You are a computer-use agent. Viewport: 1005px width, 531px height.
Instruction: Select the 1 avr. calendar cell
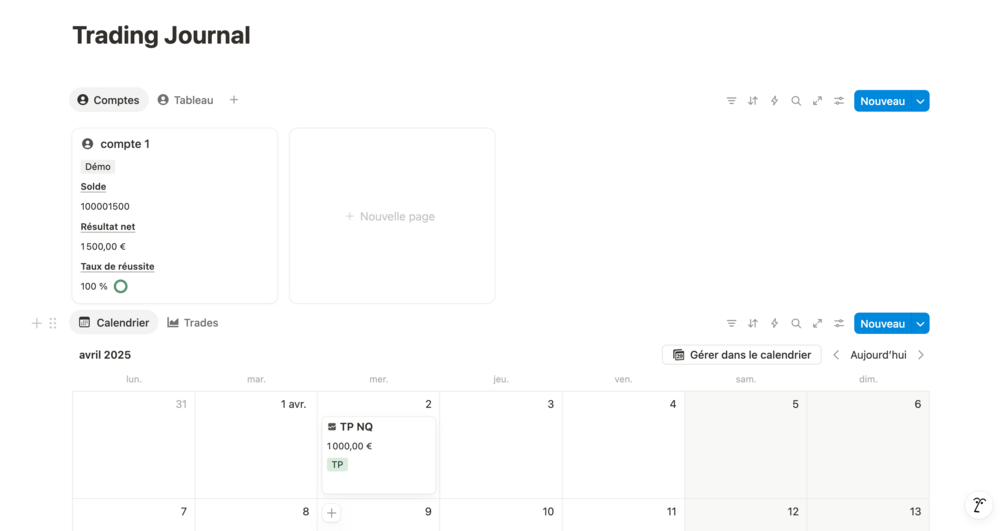(256, 445)
